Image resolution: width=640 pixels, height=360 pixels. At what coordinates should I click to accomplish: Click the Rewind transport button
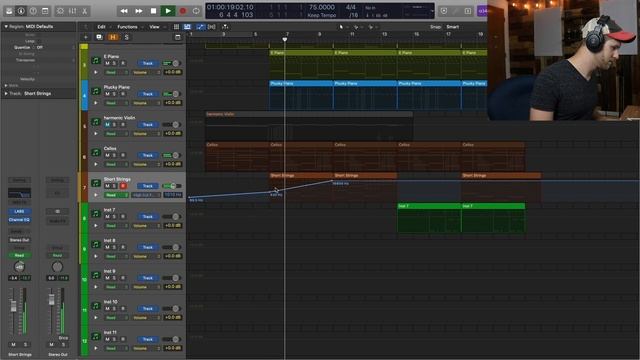[x=124, y=11]
